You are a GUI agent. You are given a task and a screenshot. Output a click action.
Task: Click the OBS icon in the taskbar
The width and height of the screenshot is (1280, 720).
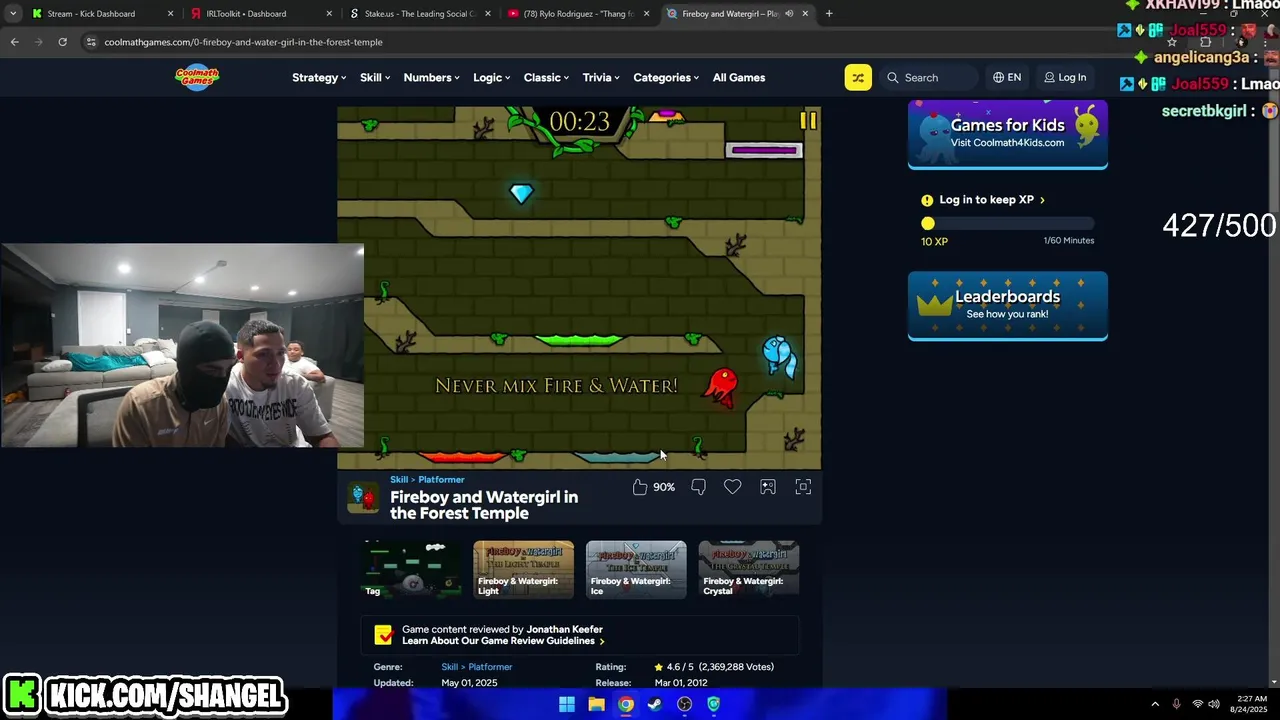(x=684, y=704)
